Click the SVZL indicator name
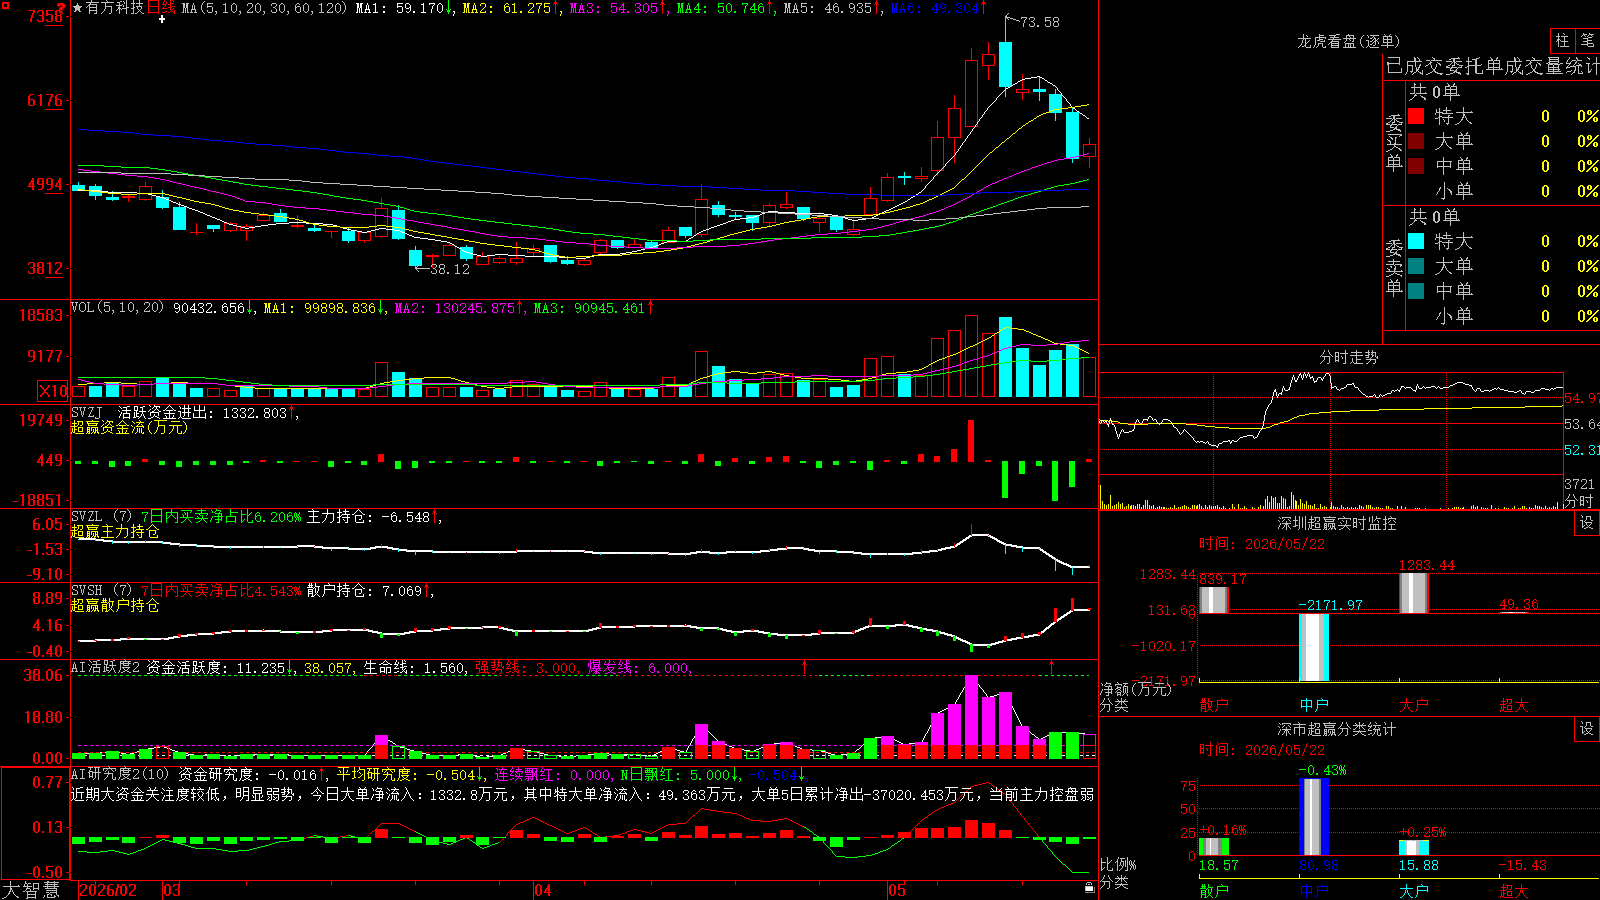Image resolution: width=1600 pixels, height=900 pixels. (x=87, y=516)
